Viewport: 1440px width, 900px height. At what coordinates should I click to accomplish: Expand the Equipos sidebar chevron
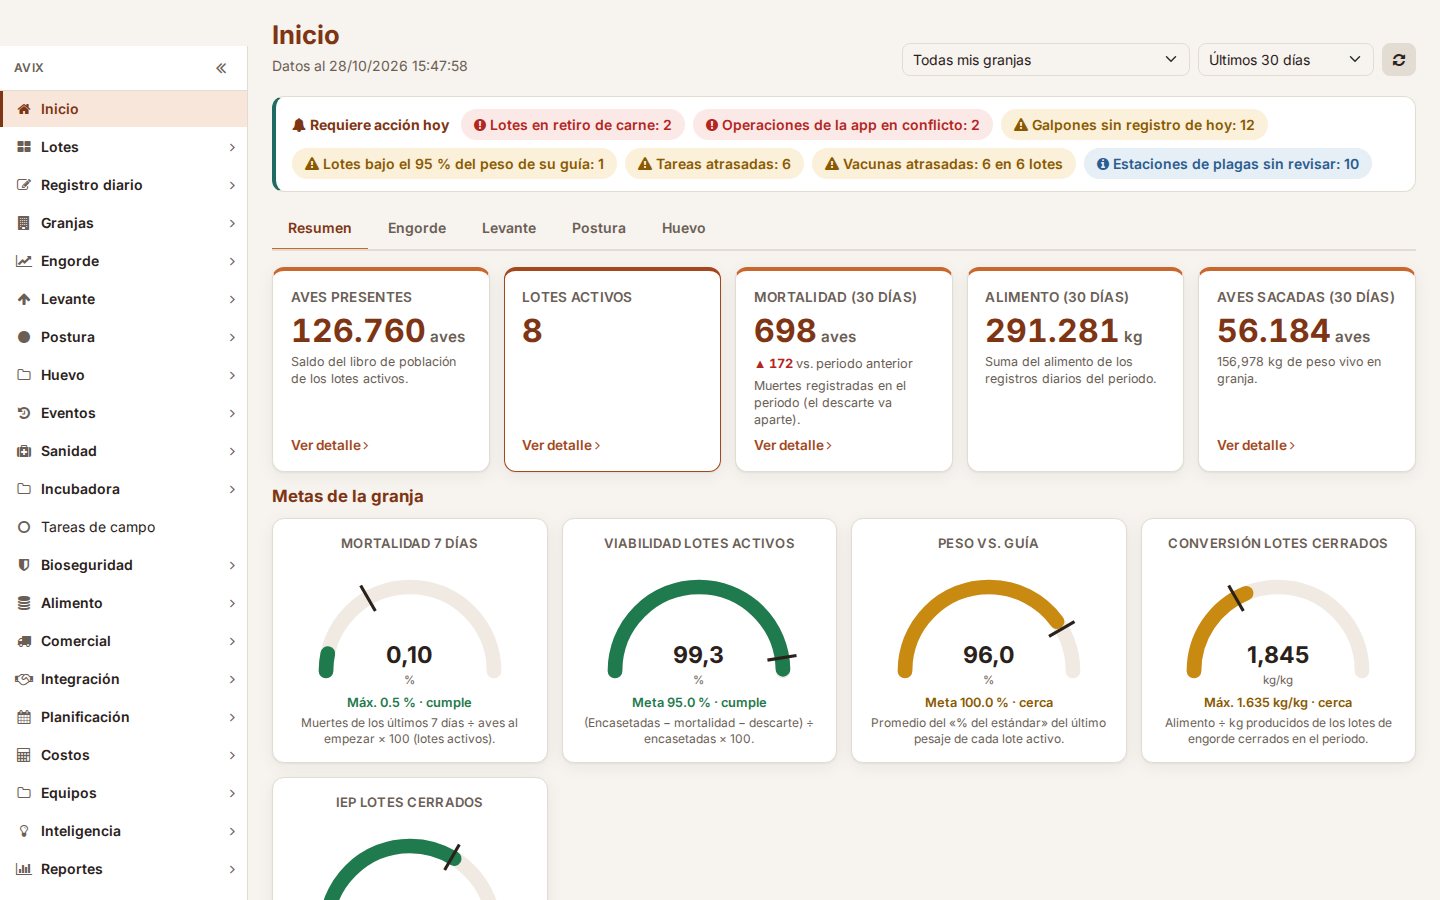(232, 793)
